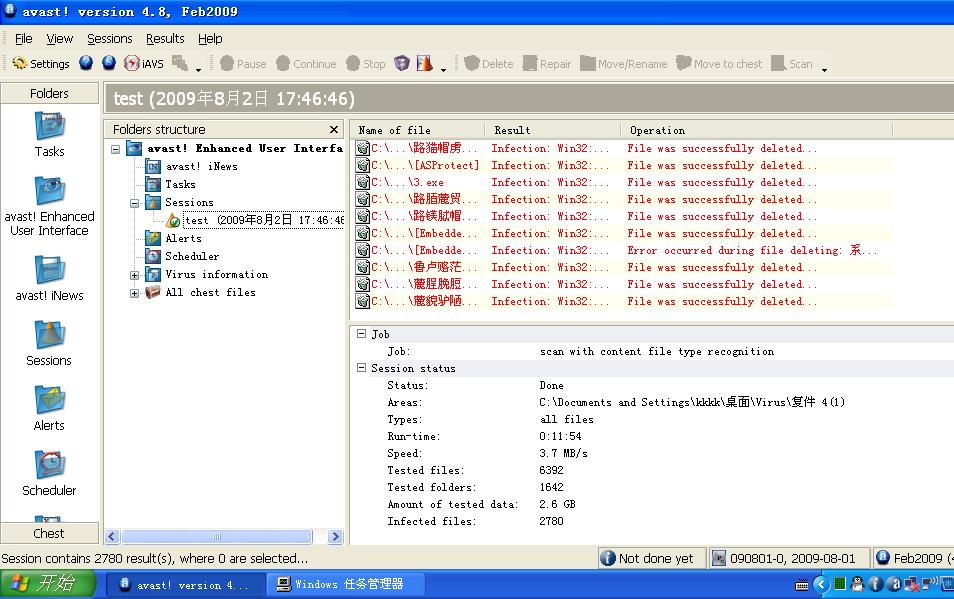Open the Results menu
Screen dimensions: 954x599
click(x=165, y=38)
